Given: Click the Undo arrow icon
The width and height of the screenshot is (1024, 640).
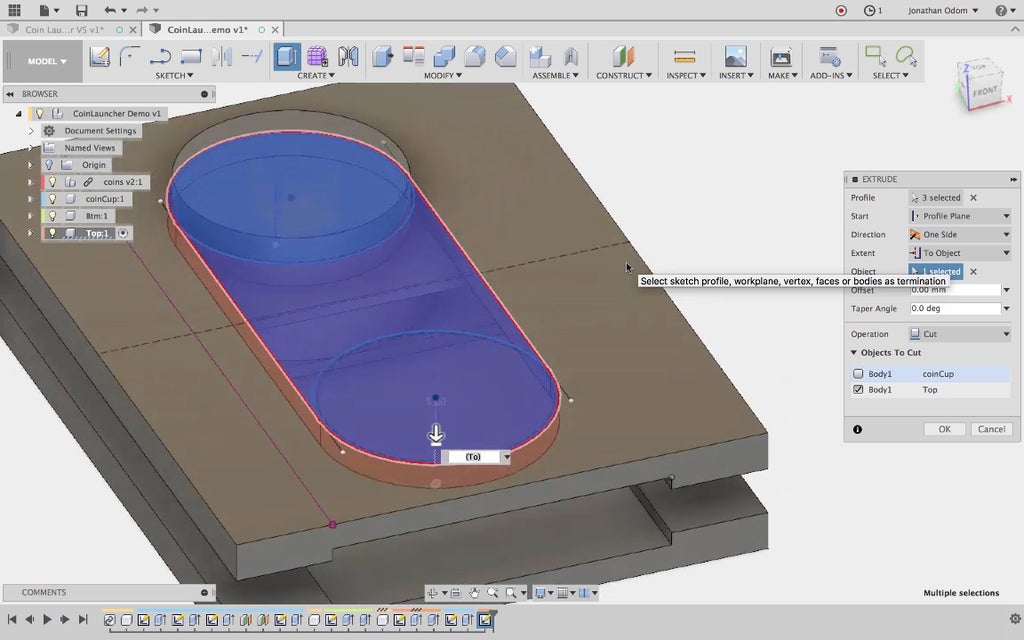Looking at the screenshot, I should click(110, 10).
